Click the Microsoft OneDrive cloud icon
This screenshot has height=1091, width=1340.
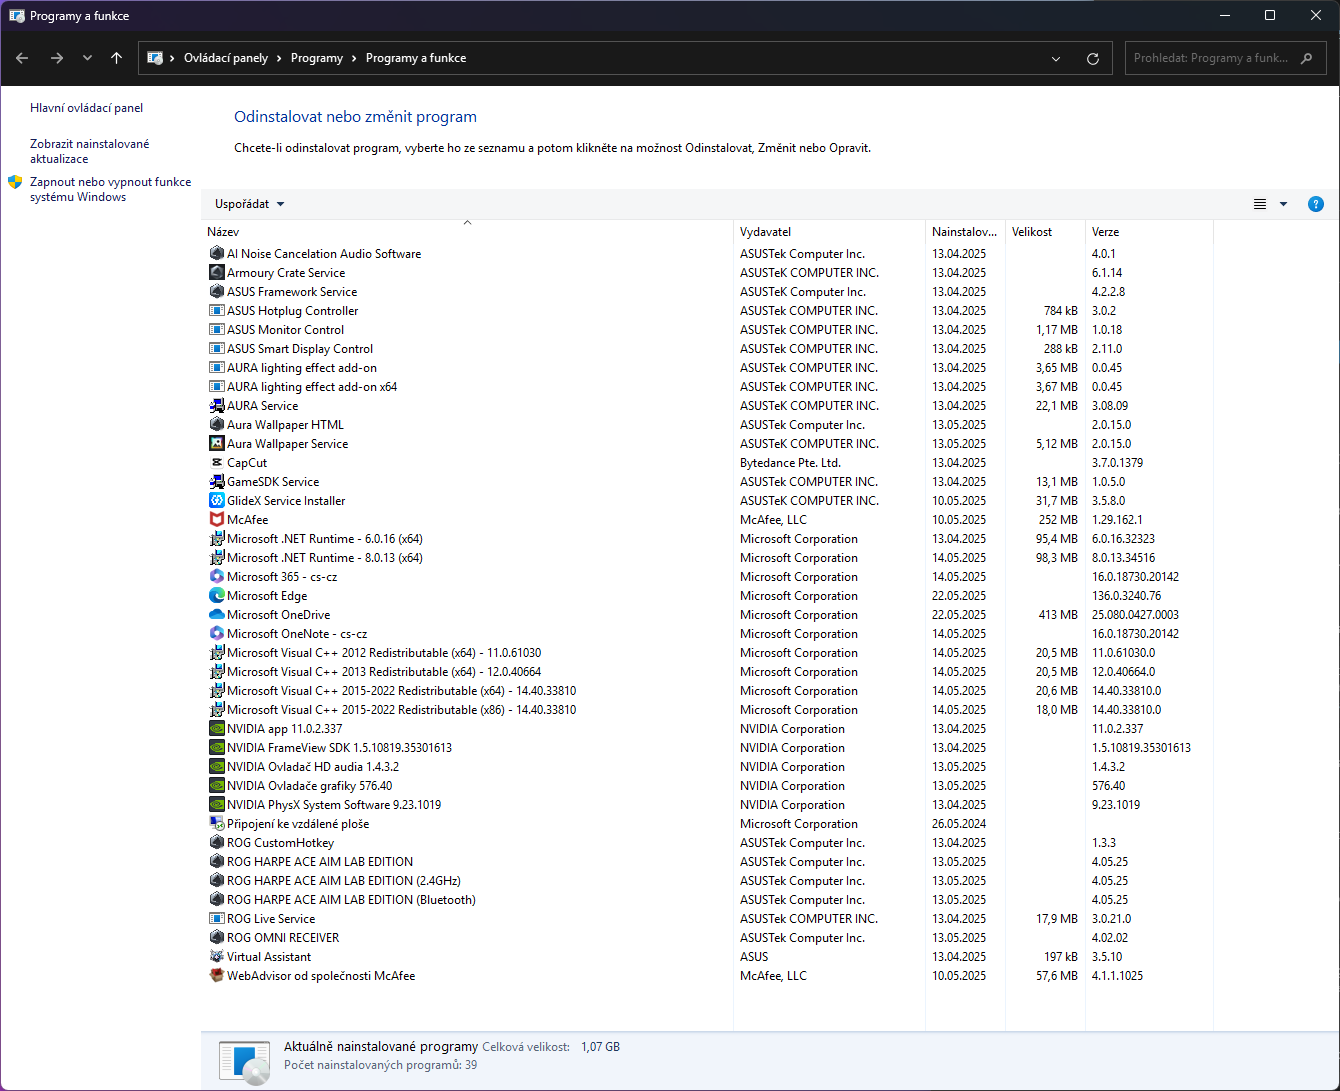[217, 615]
